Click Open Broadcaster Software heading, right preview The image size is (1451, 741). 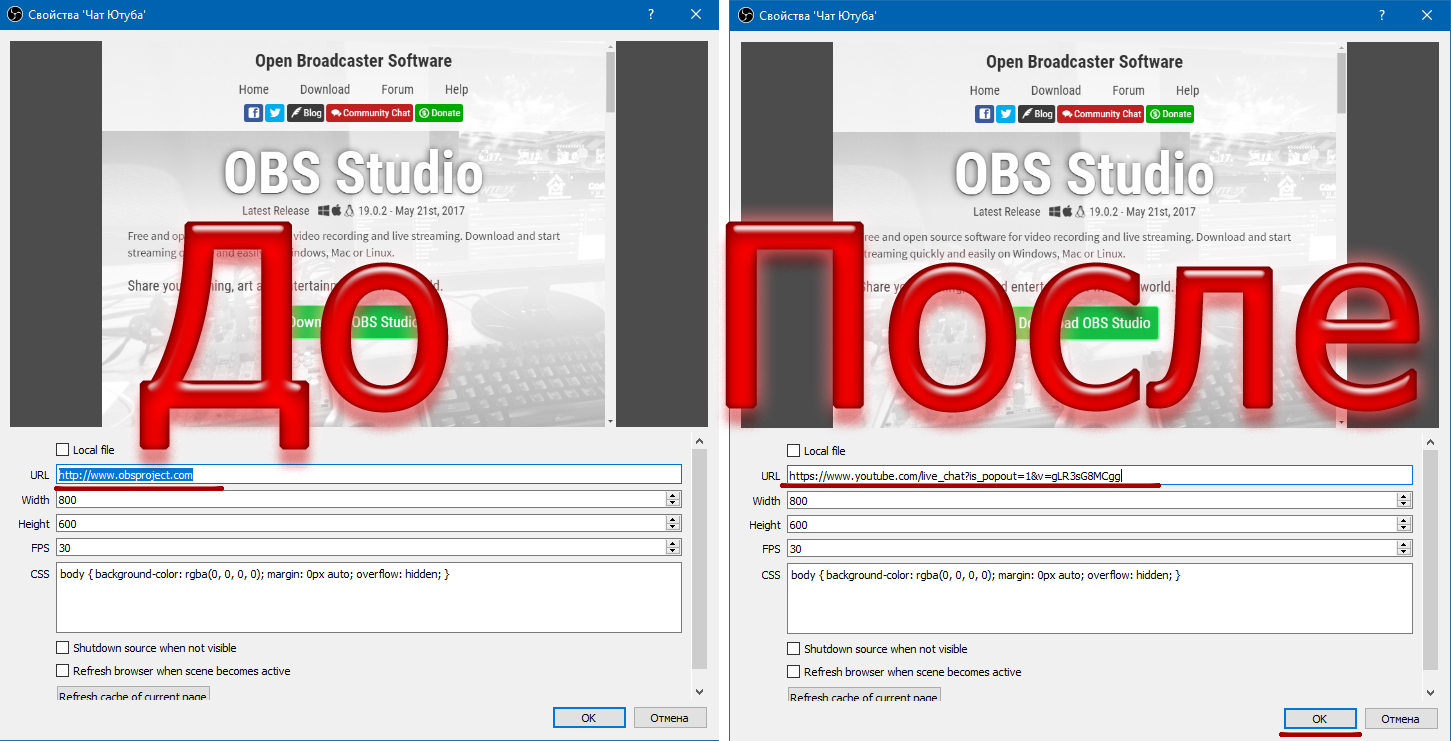[x=1084, y=62]
